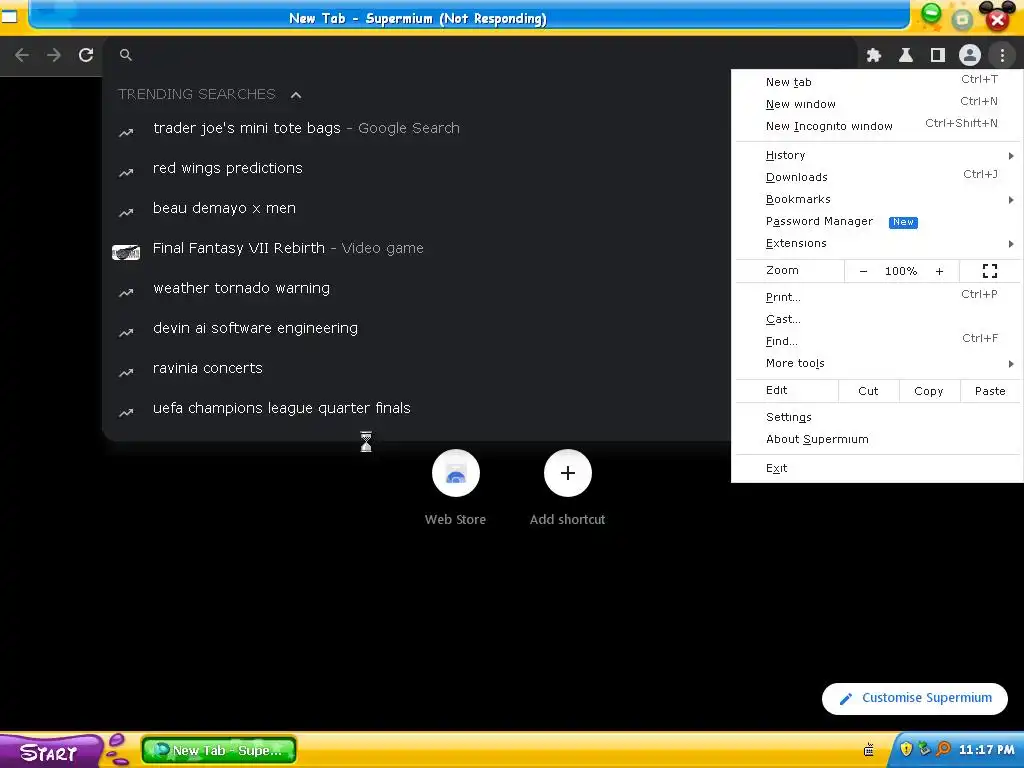The image size is (1024, 768).
Task: Click the trend icon beside 'weather tornado warning'
Action: (126, 293)
